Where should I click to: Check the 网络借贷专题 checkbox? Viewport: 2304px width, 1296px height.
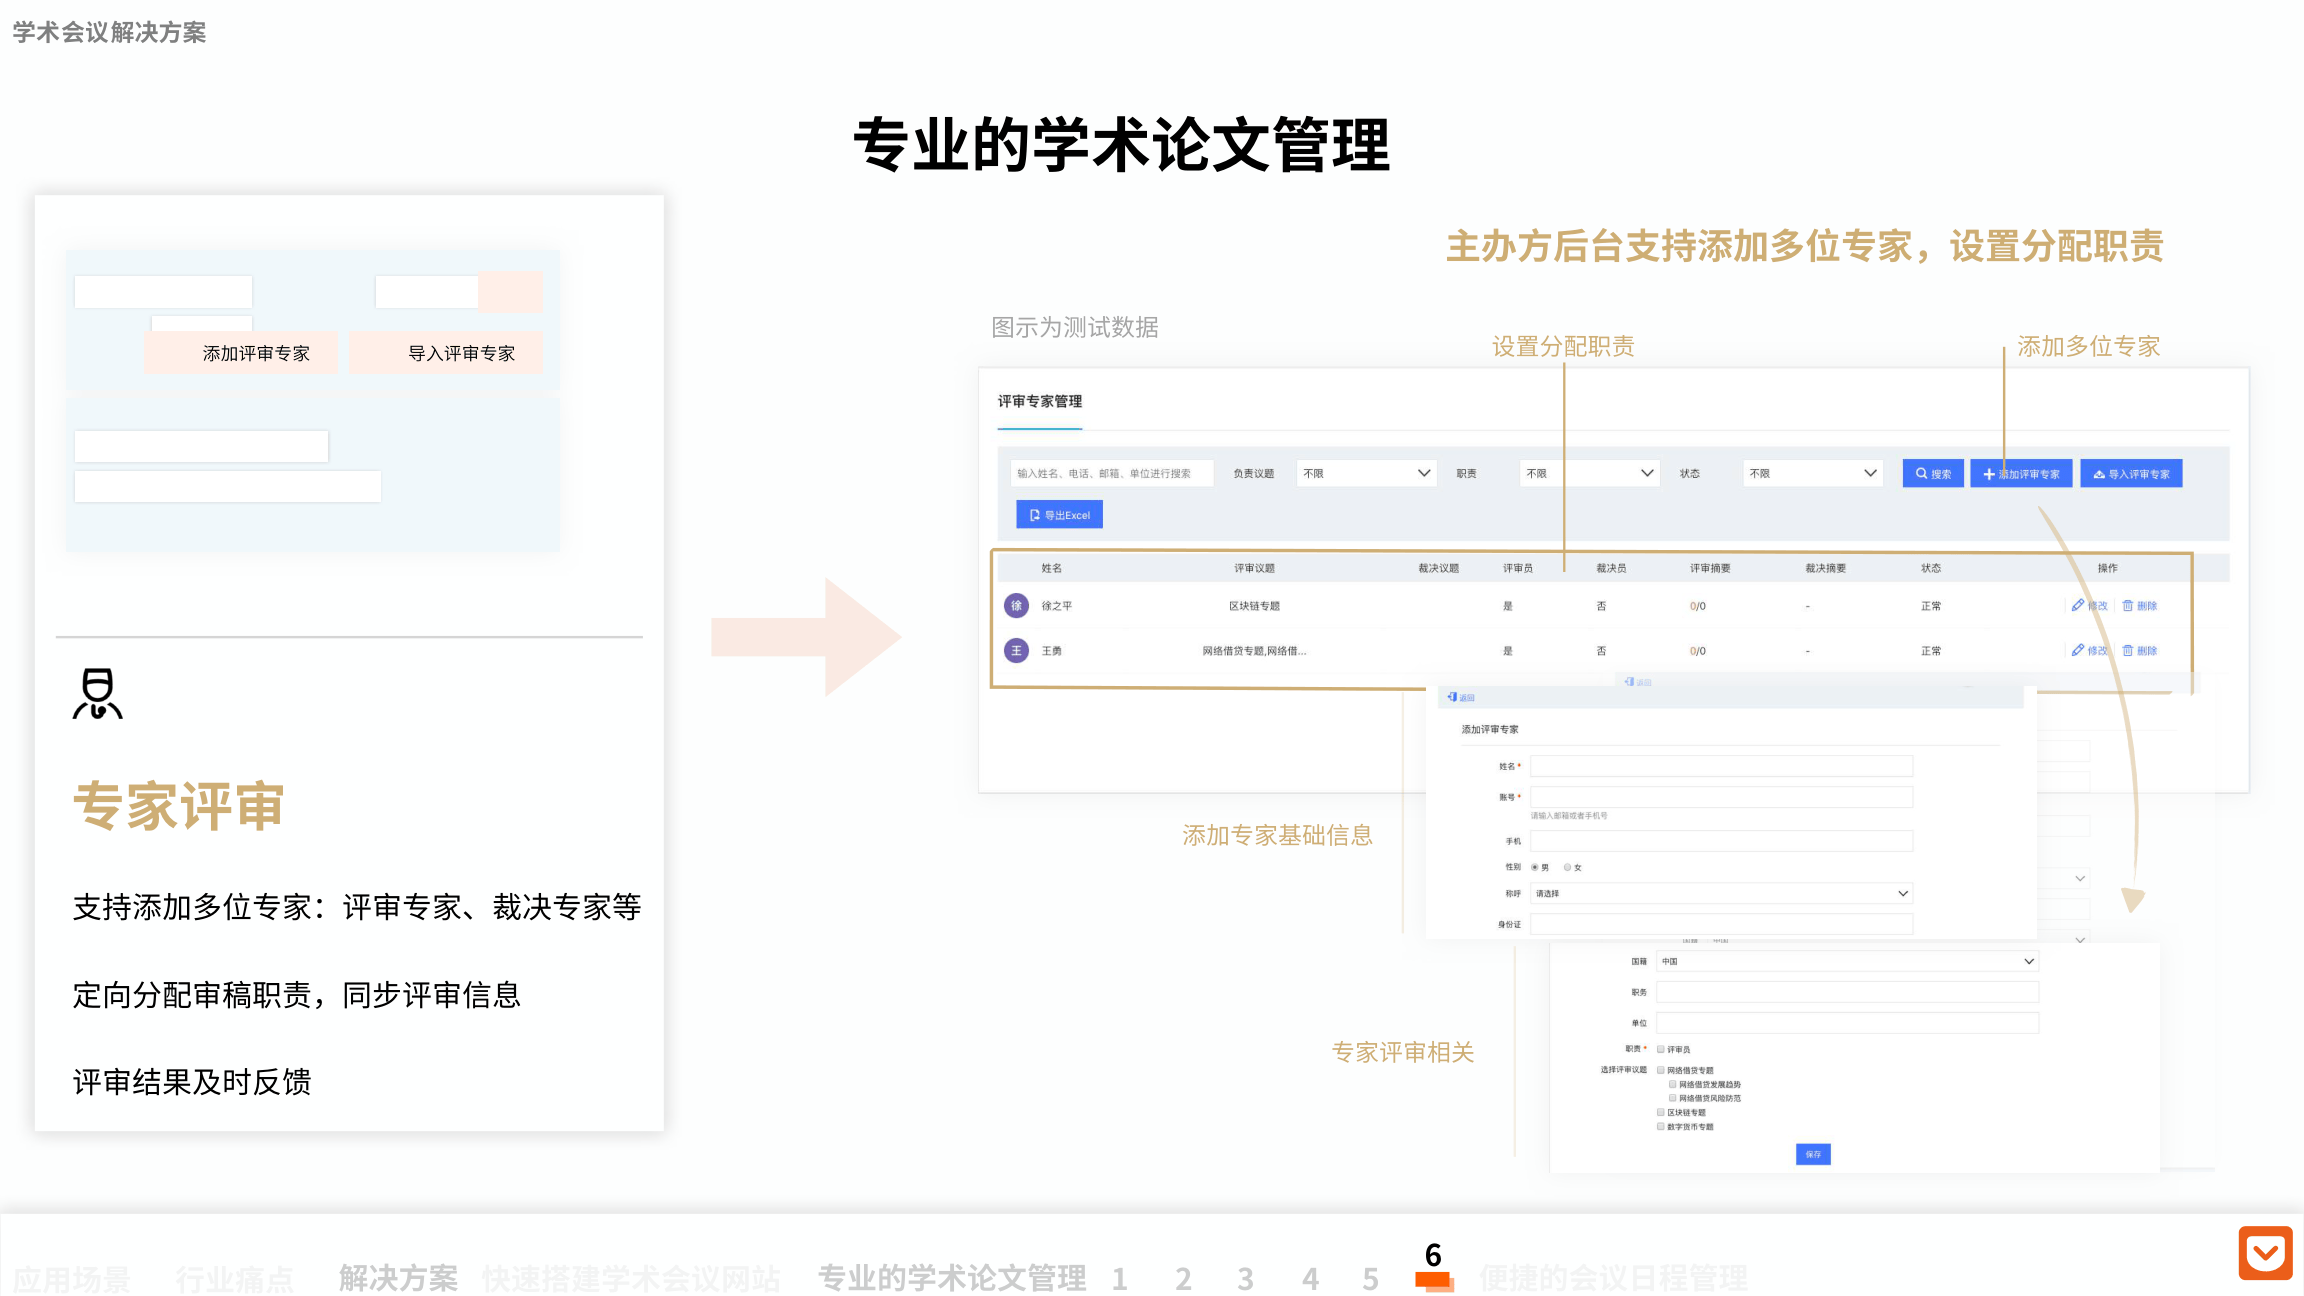coord(1661,1070)
